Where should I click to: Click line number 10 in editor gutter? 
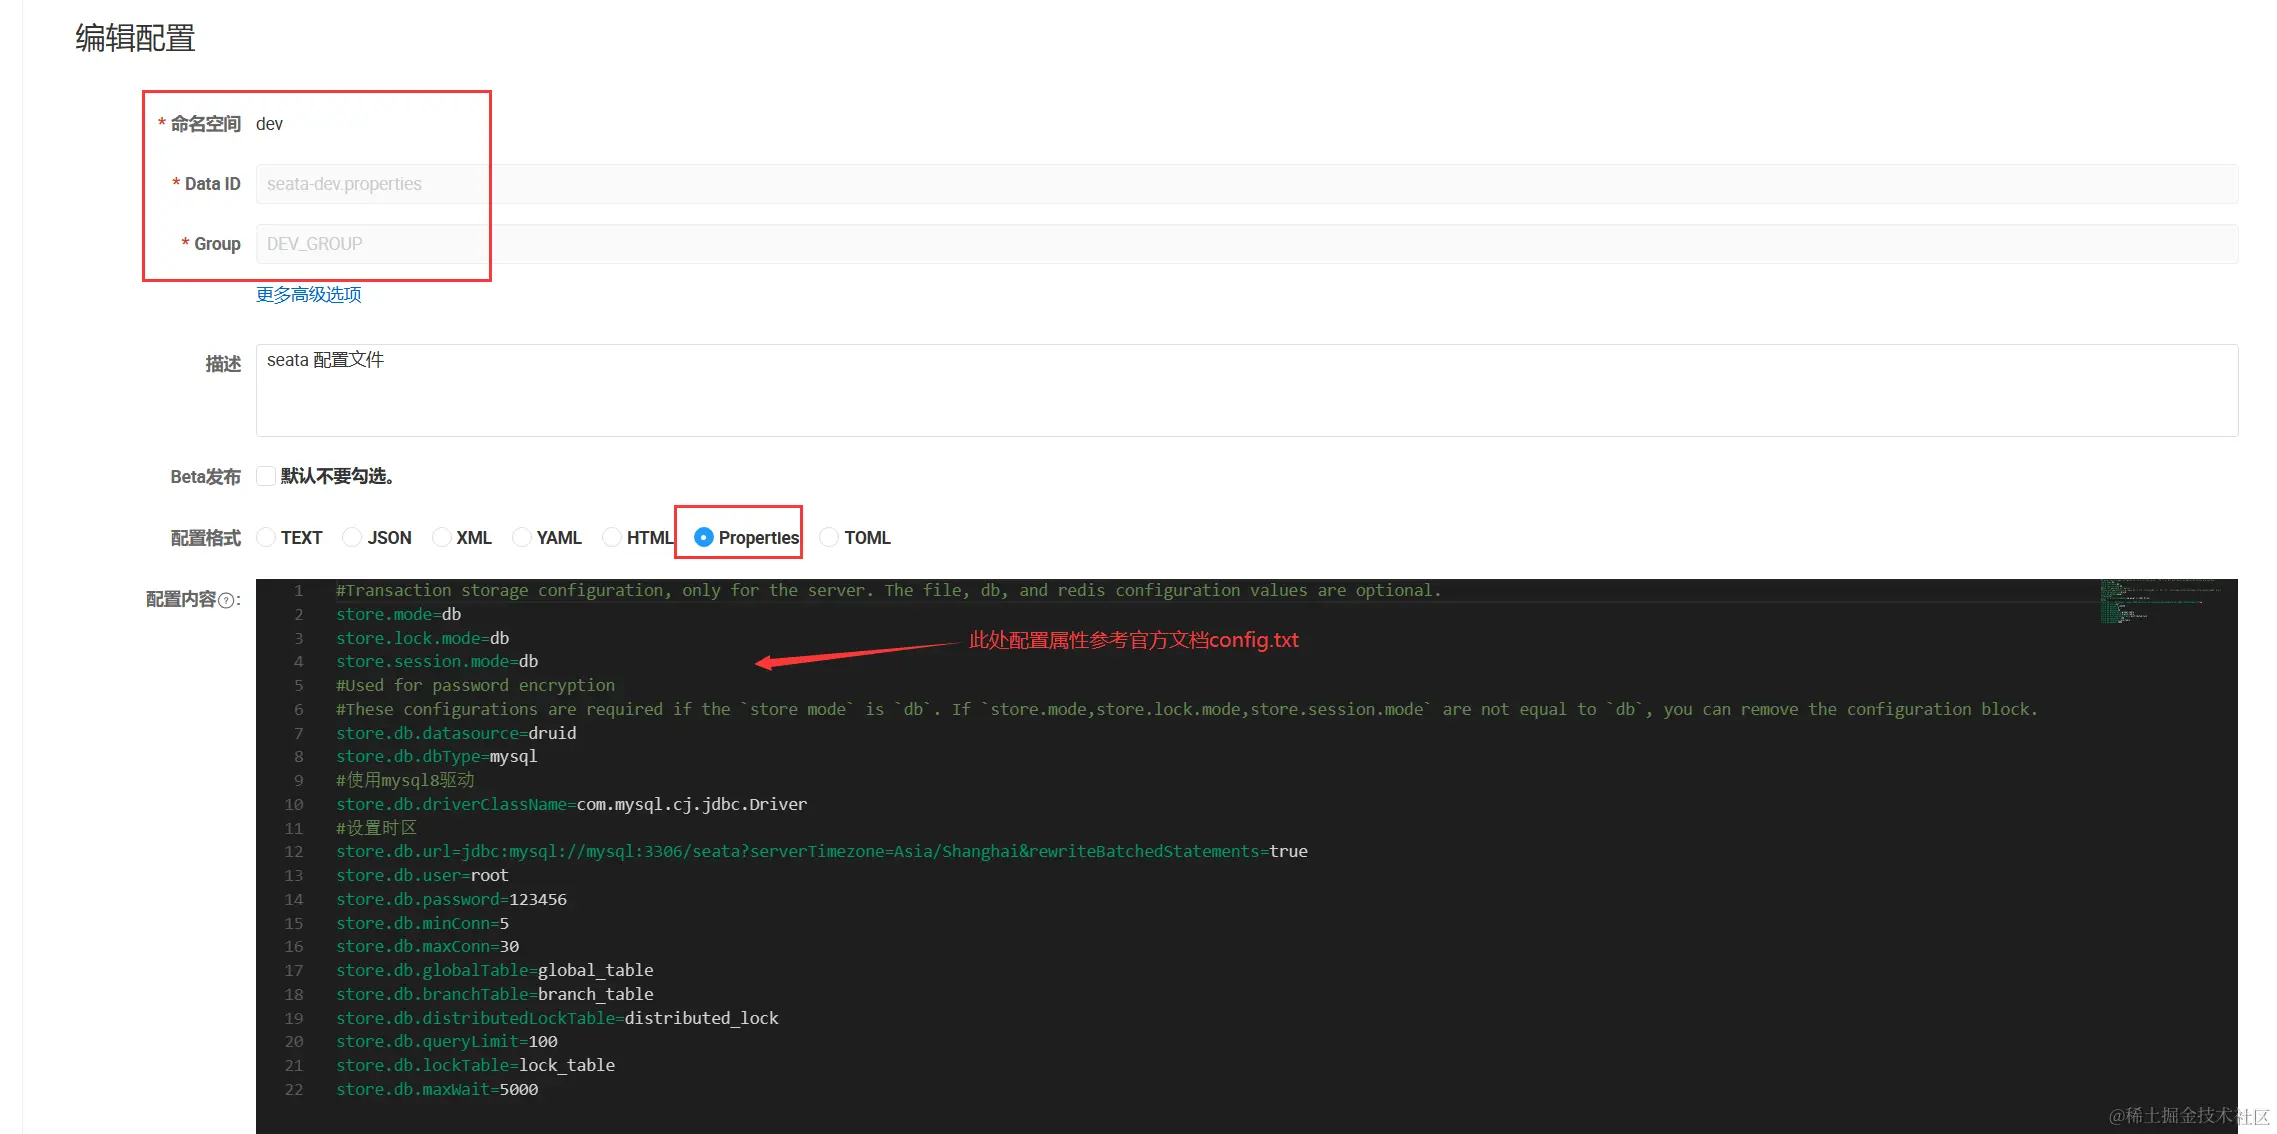tap(294, 804)
